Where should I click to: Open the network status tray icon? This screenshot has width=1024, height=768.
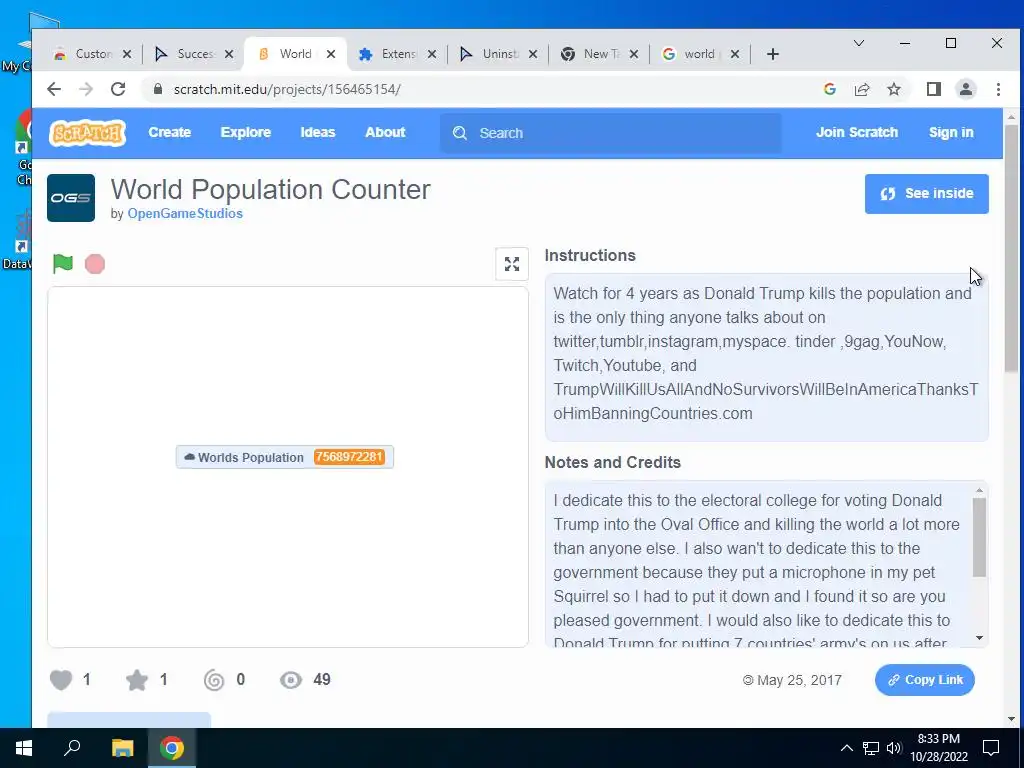coord(871,748)
